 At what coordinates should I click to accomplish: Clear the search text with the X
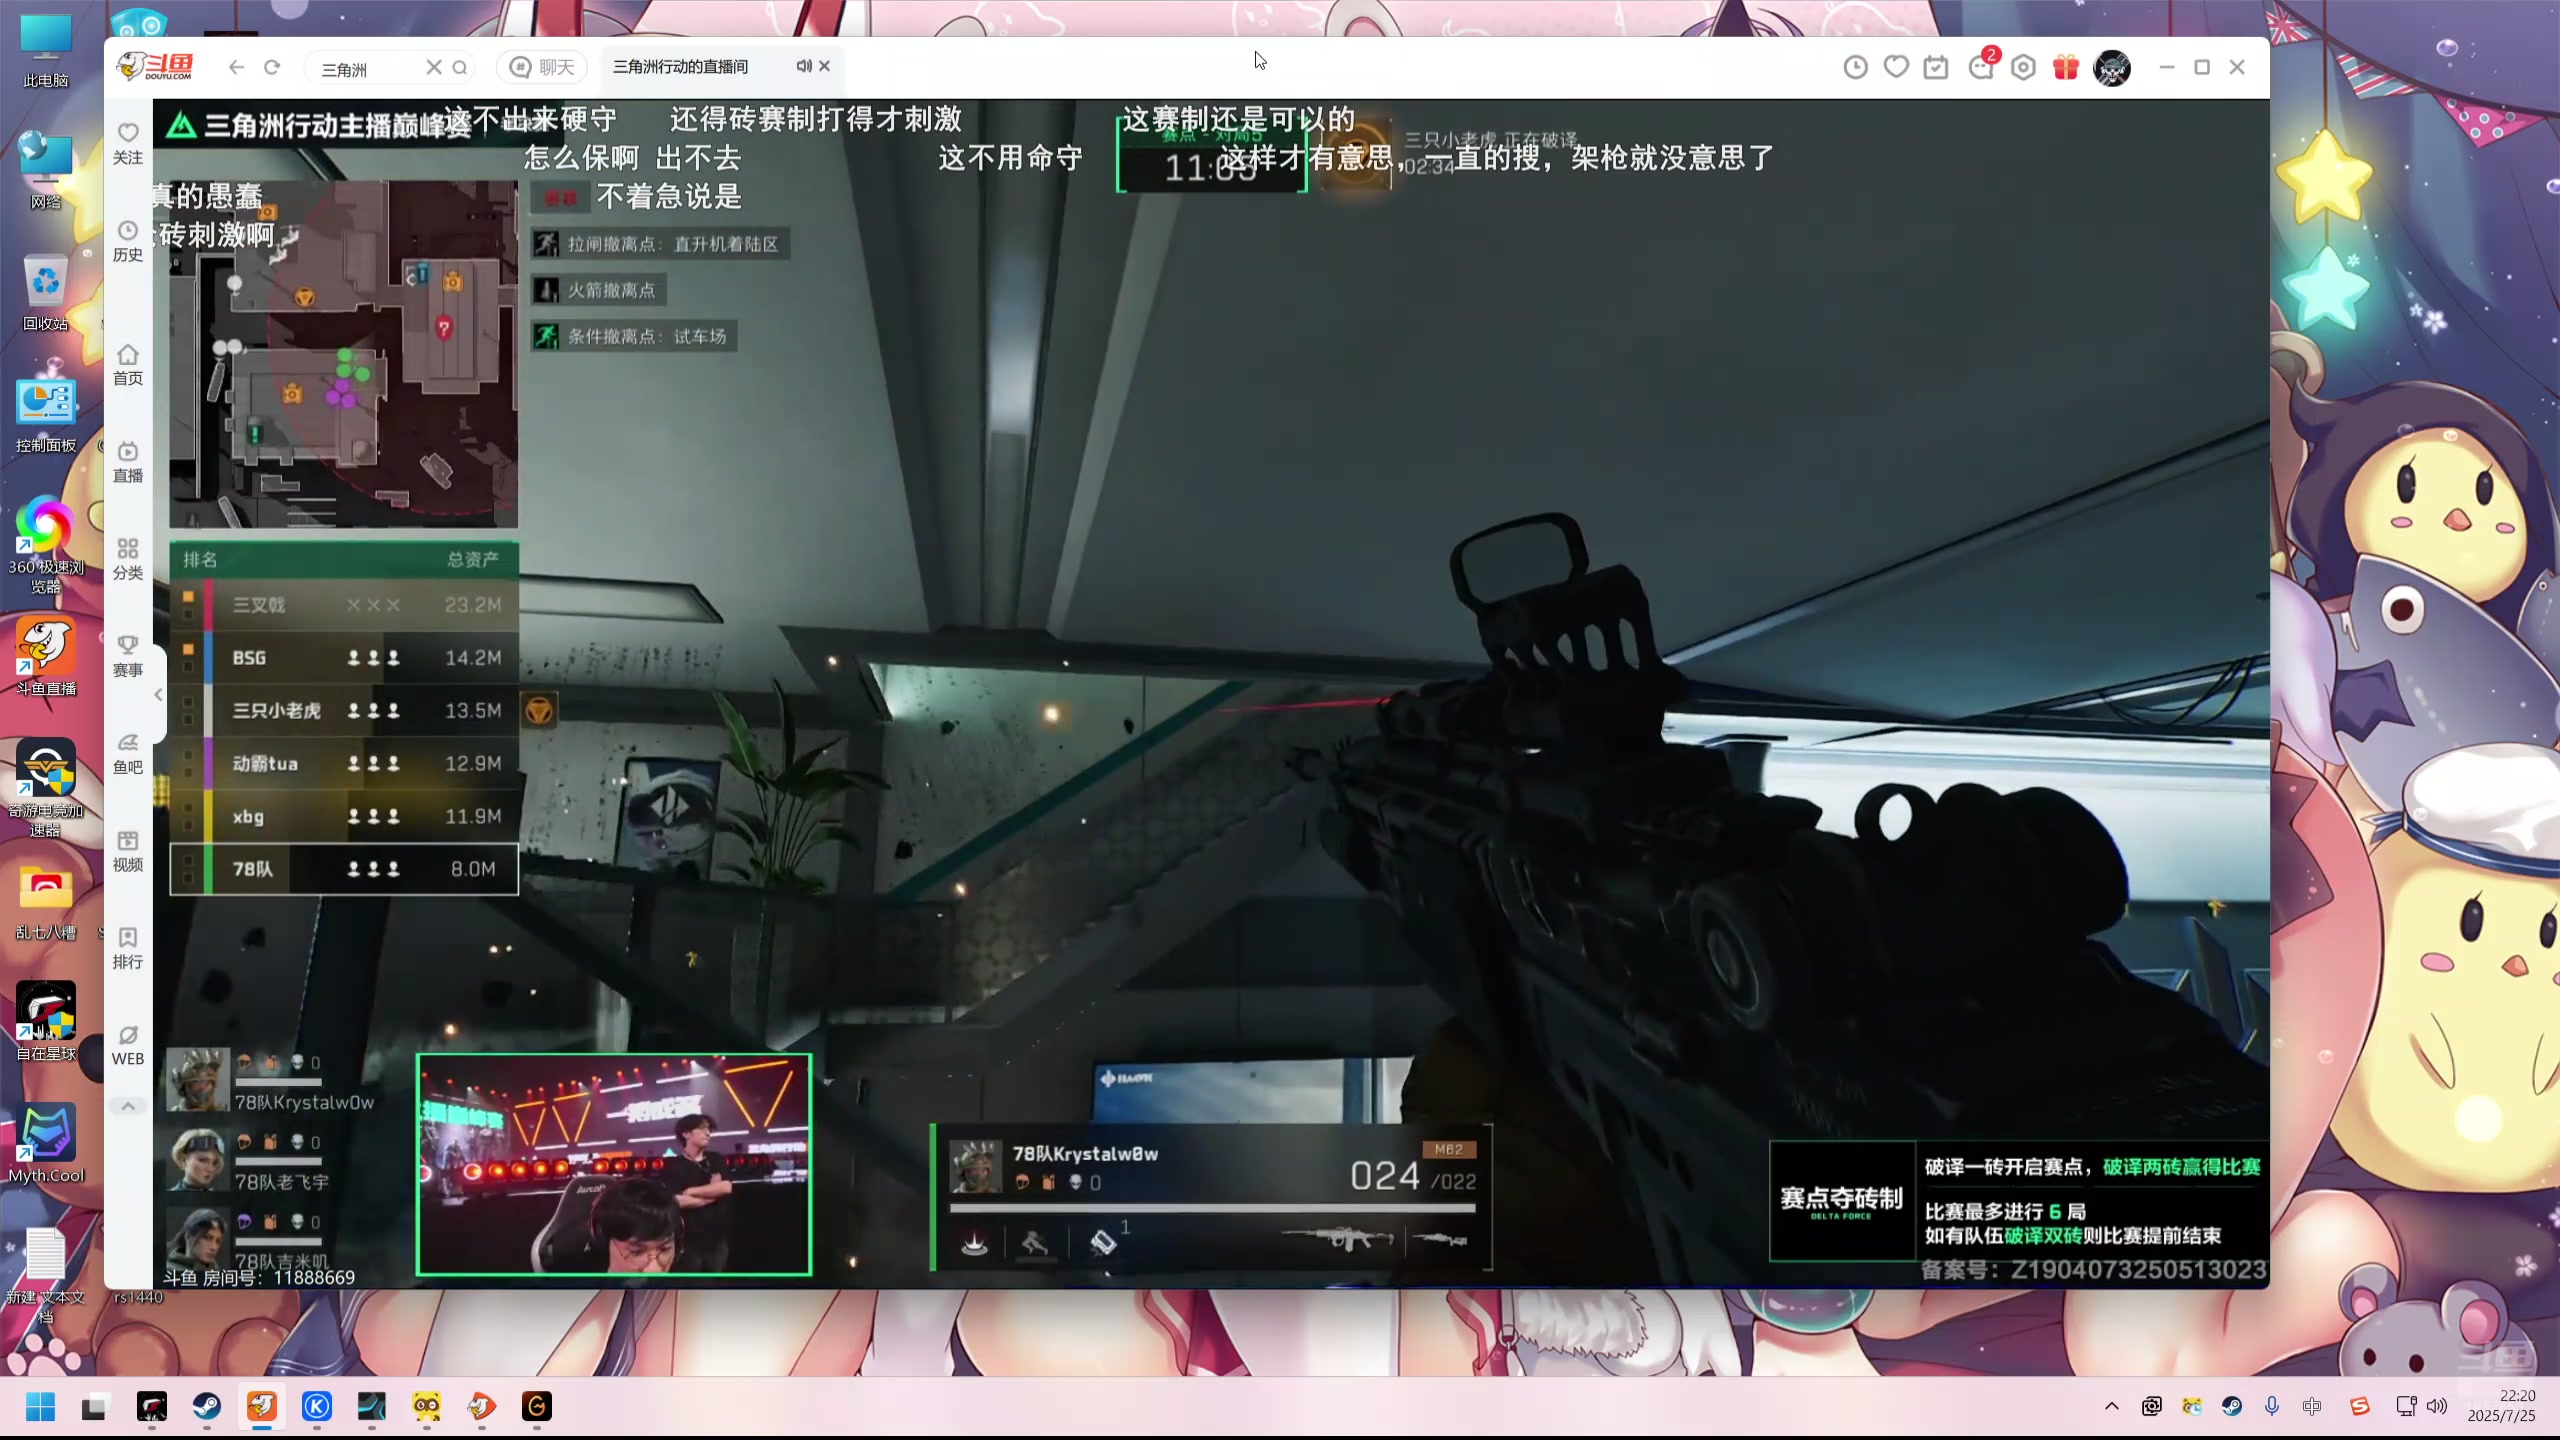[434, 67]
